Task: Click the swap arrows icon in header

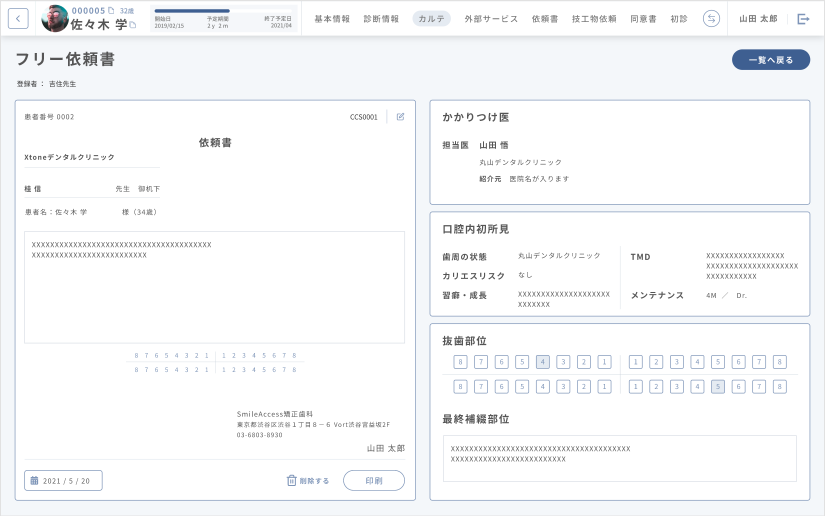Action: tap(711, 19)
